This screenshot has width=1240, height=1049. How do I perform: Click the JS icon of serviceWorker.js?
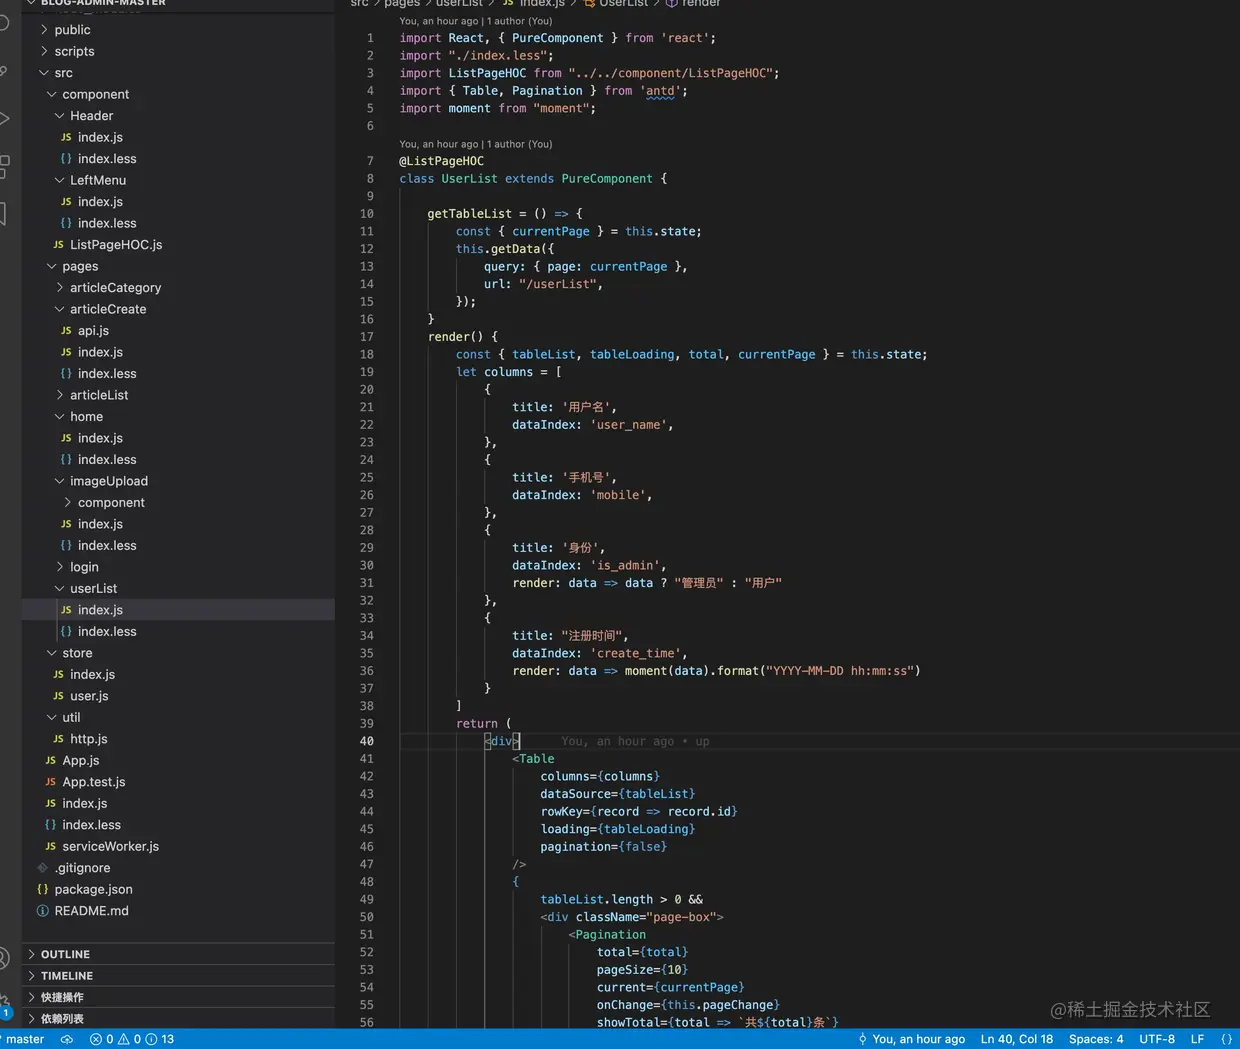tap(50, 847)
